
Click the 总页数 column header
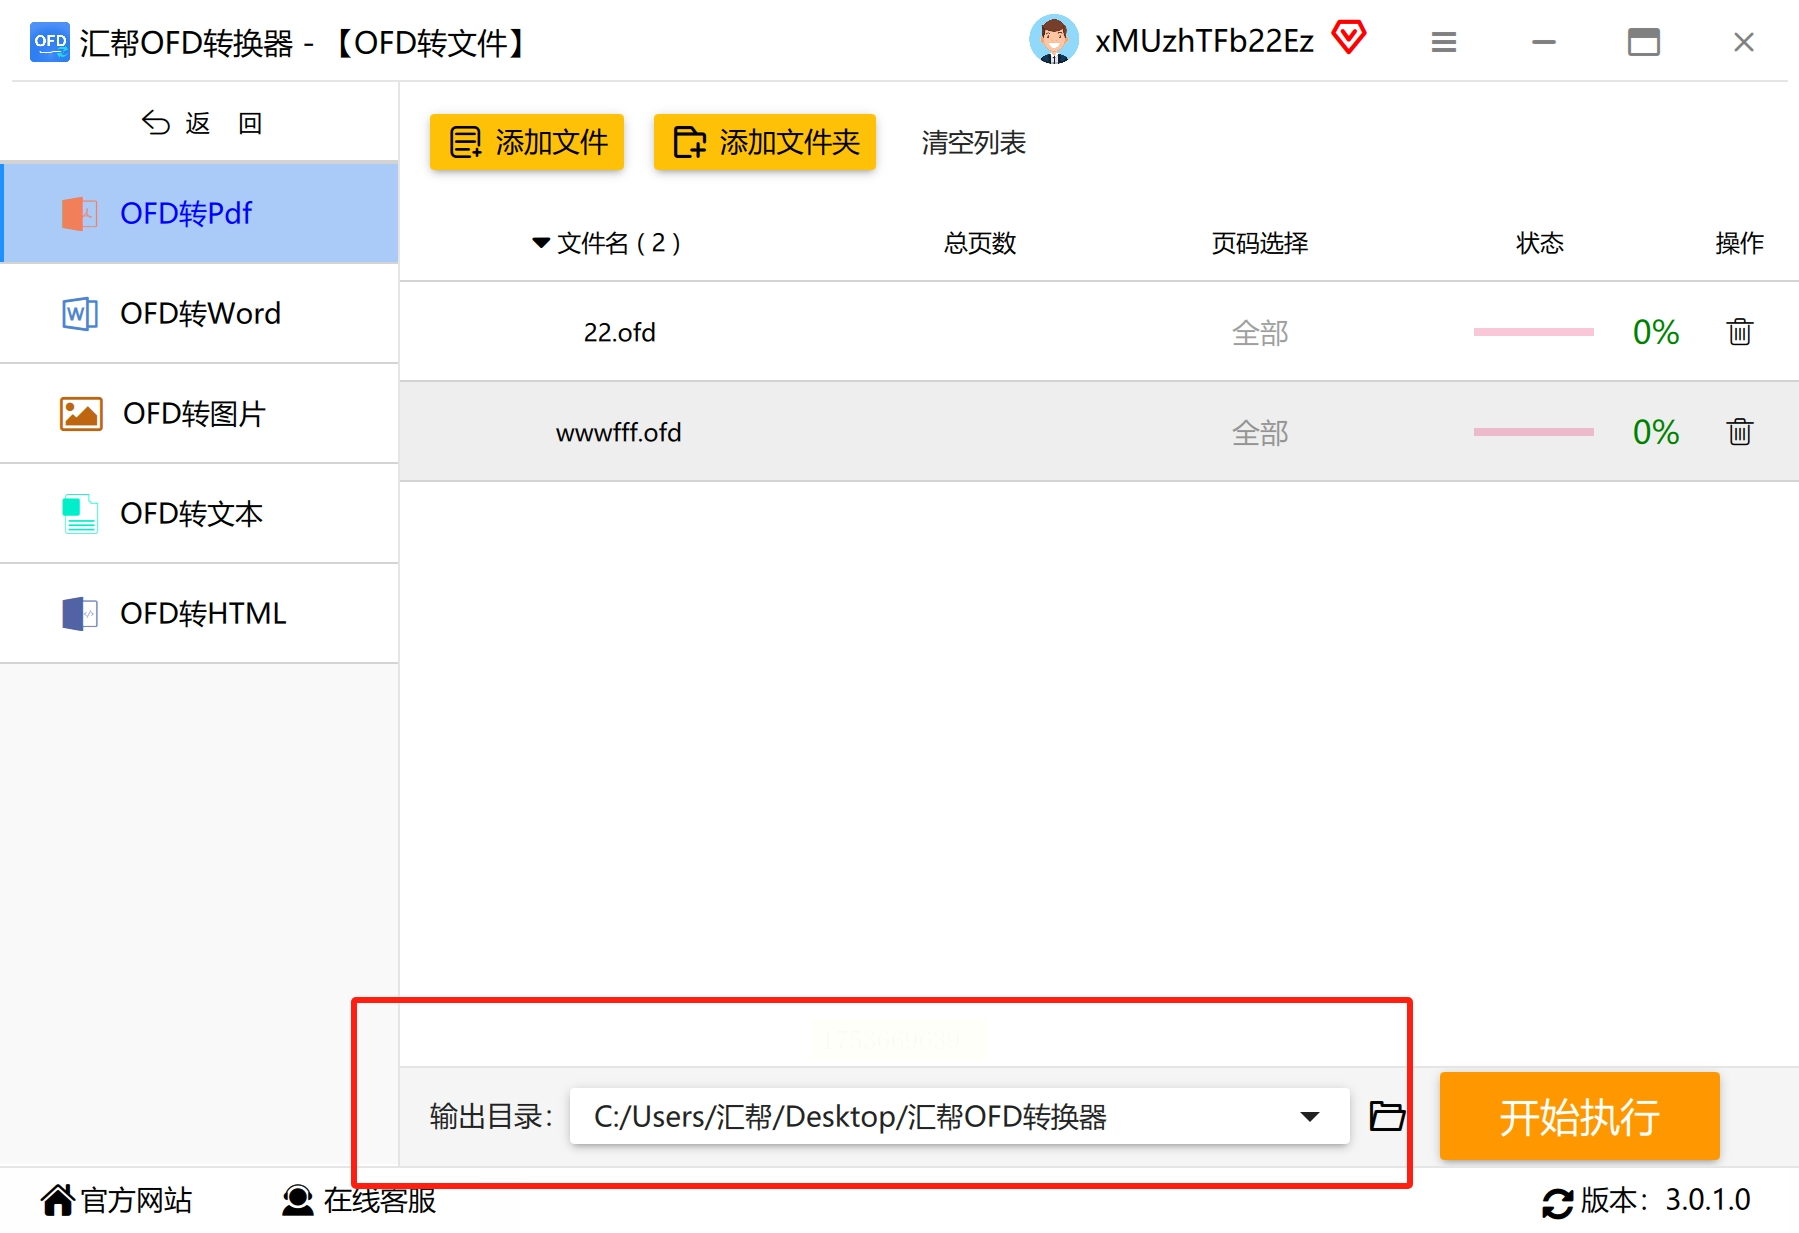[x=979, y=243]
